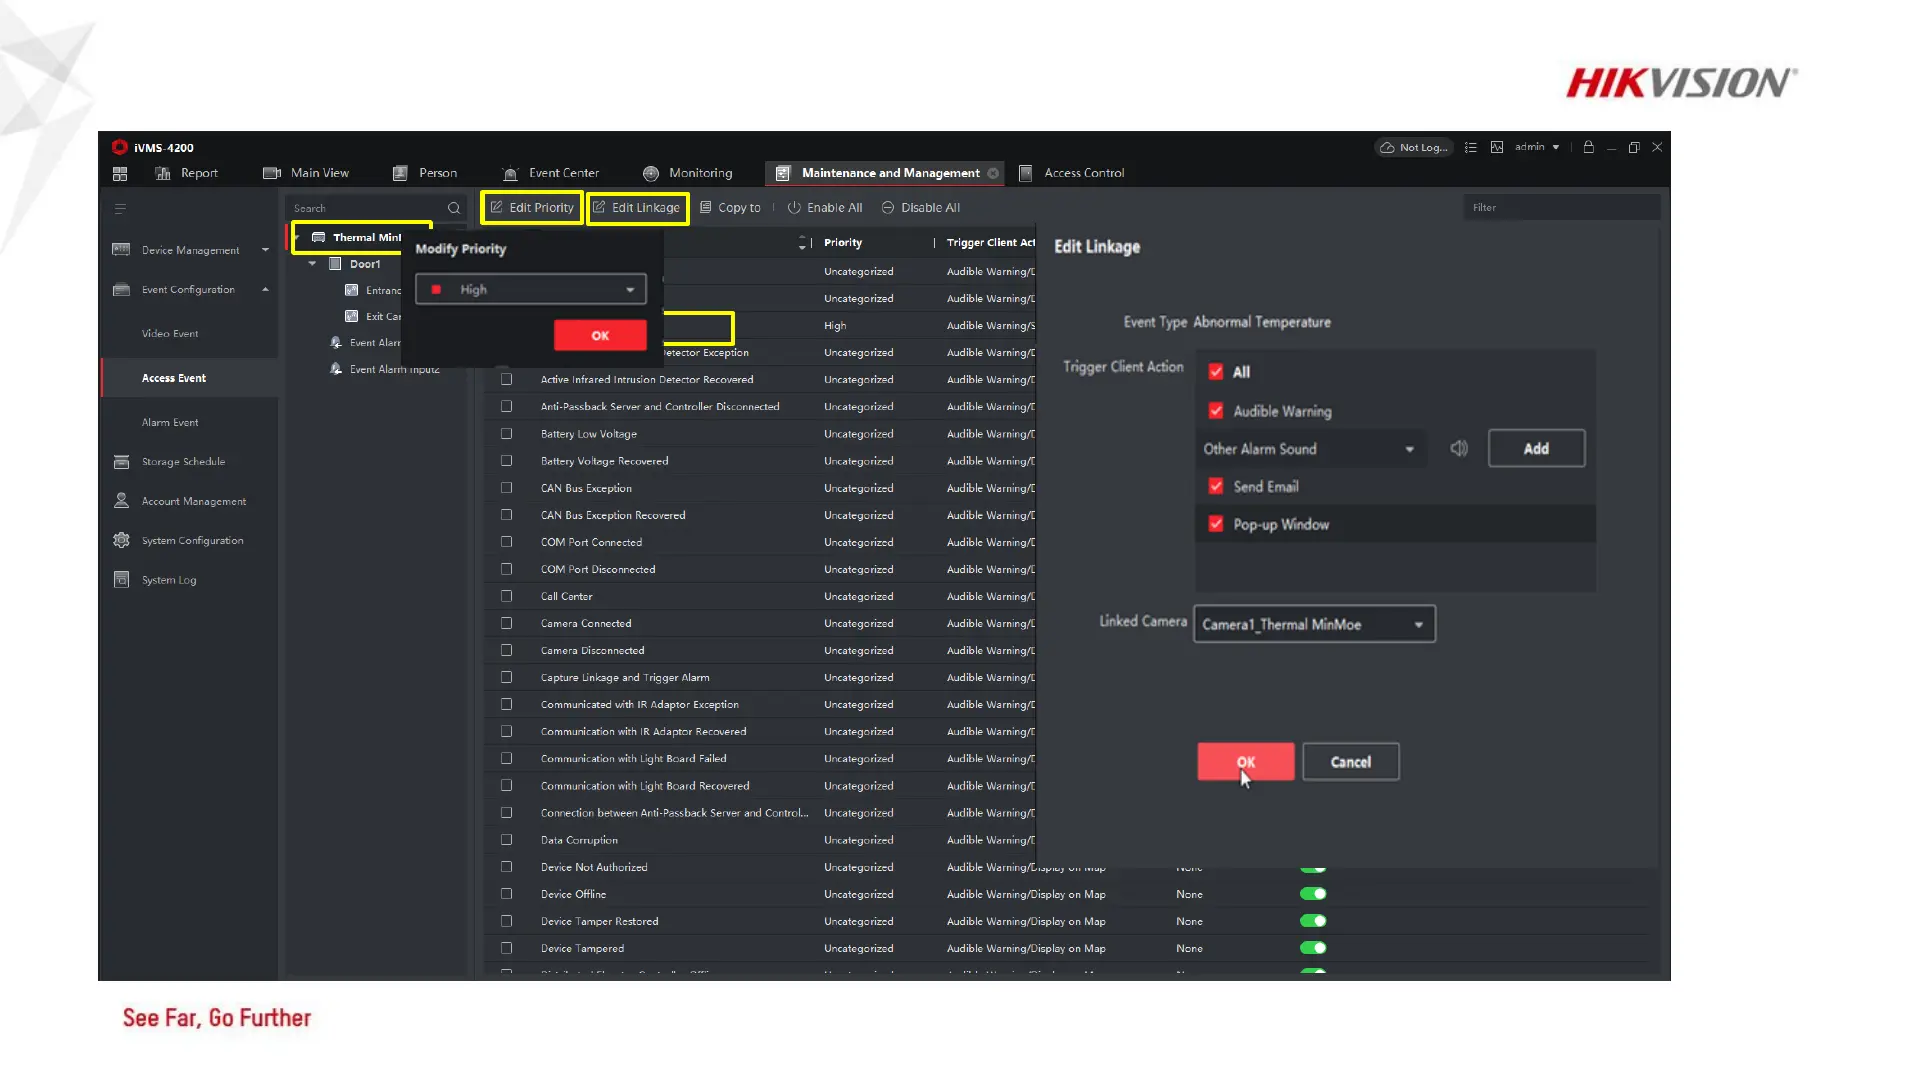This screenshot has height=1080, width=1920.
Task: Open System Configuration gear item
Action: [x=191, y=541]
